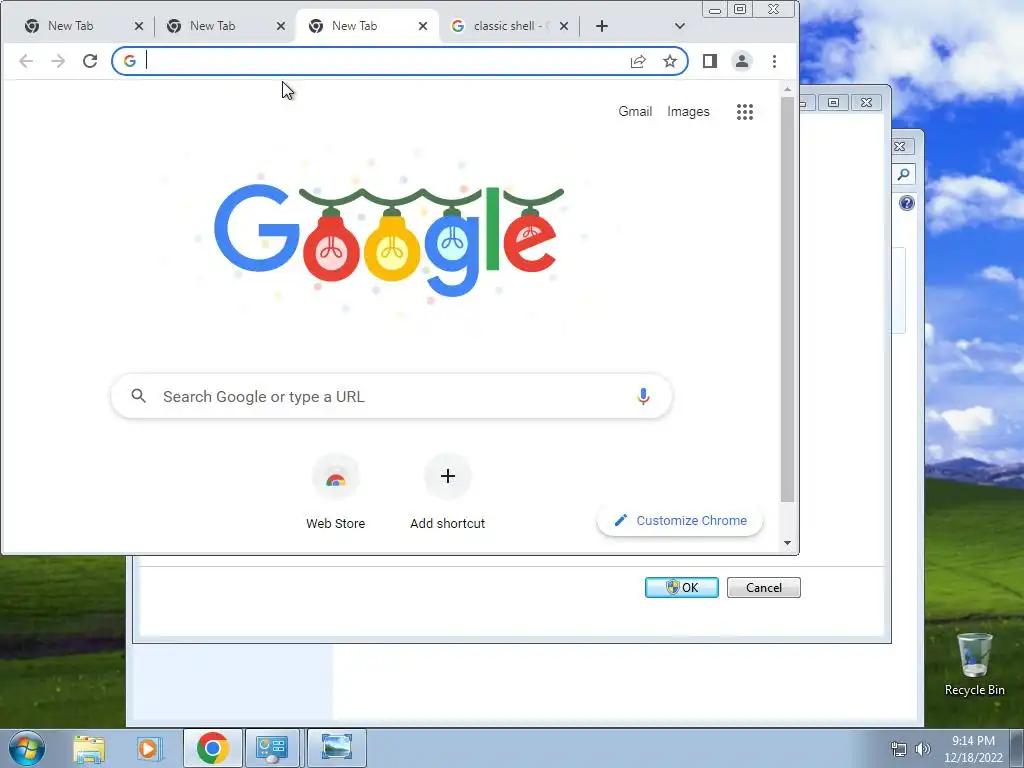Open Chrome three-dot menu
The image size is (1024, 768).
775,61
